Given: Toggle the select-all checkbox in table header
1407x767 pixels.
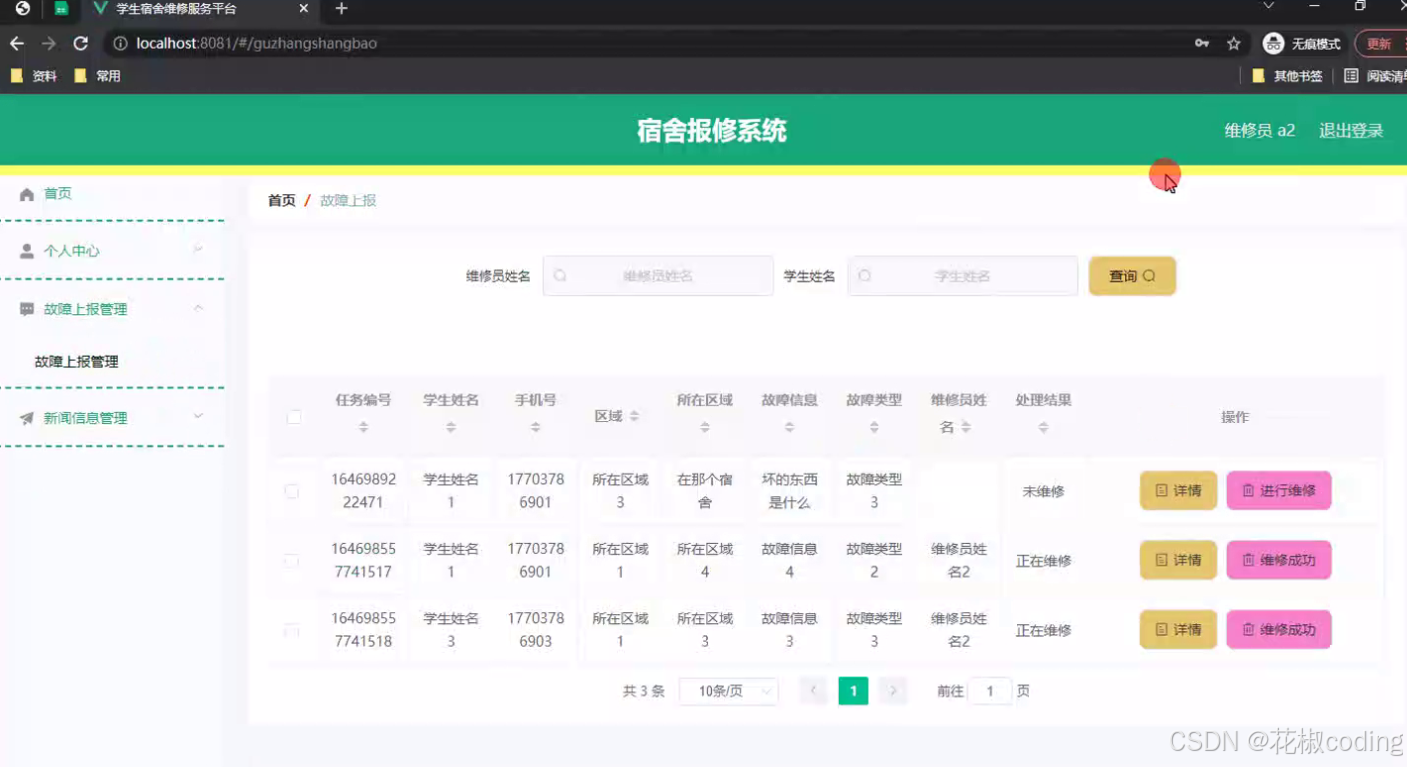Looking at the screenshot, I should (x=294, y=417).
